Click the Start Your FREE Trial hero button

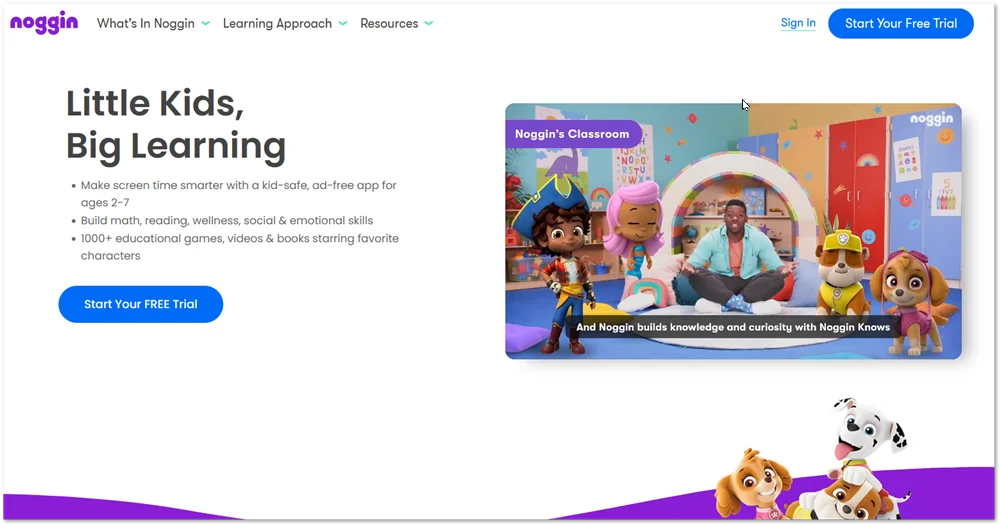pyautogui.click(x=141, y=304)
